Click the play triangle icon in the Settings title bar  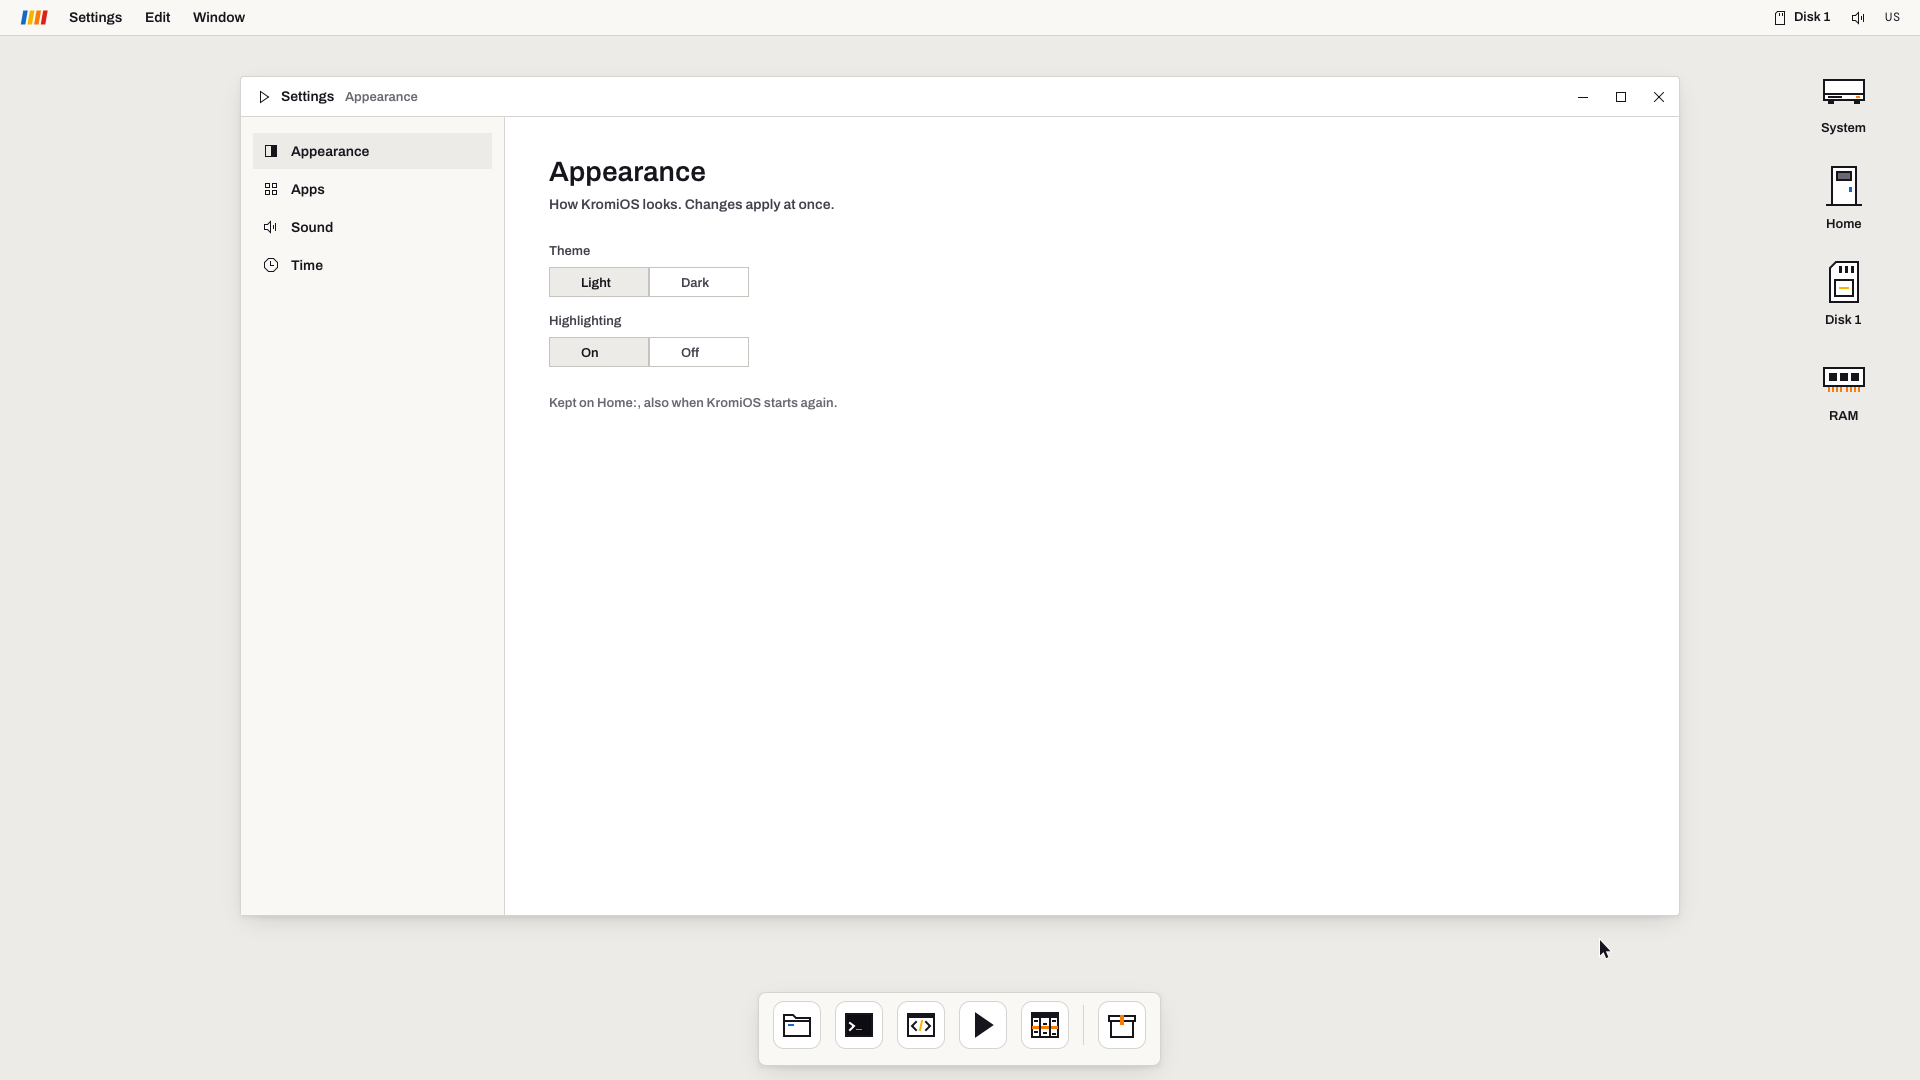264,97
